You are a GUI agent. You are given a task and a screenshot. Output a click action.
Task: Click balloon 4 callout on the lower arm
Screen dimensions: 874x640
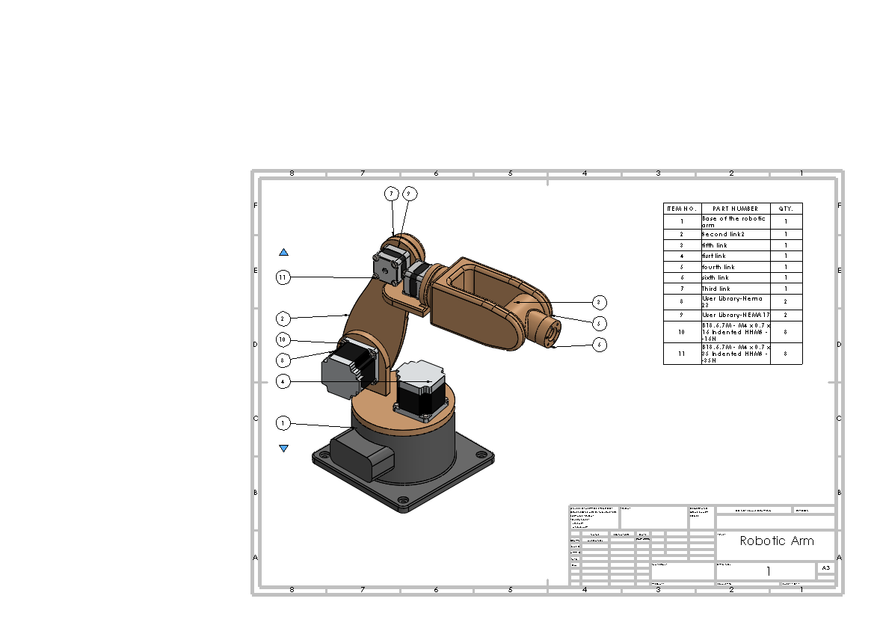tap(283, 379)
